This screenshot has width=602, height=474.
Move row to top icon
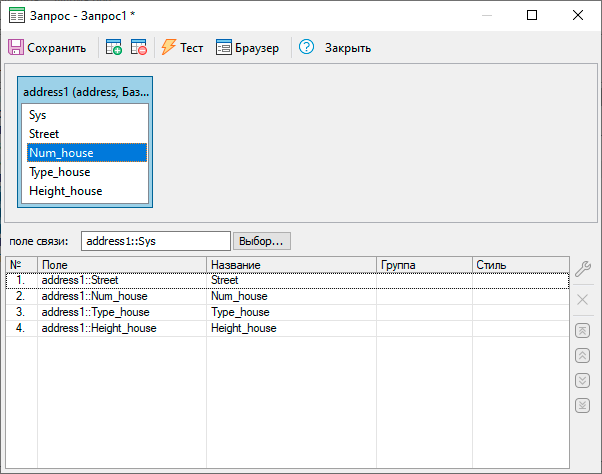(x=583, y=330)
